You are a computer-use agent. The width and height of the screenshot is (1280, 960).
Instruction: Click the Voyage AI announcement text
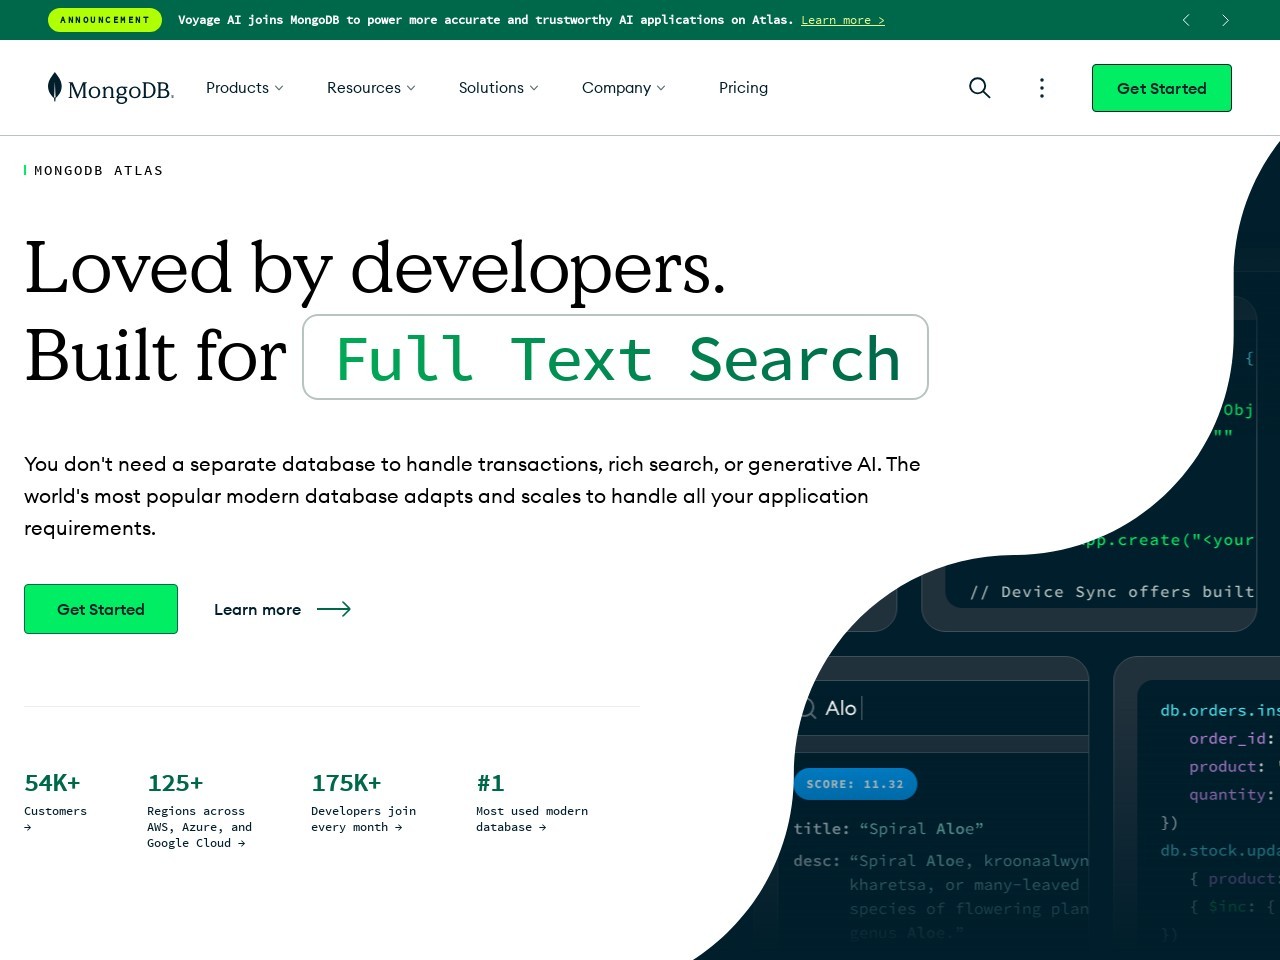[x=485, y=20]
